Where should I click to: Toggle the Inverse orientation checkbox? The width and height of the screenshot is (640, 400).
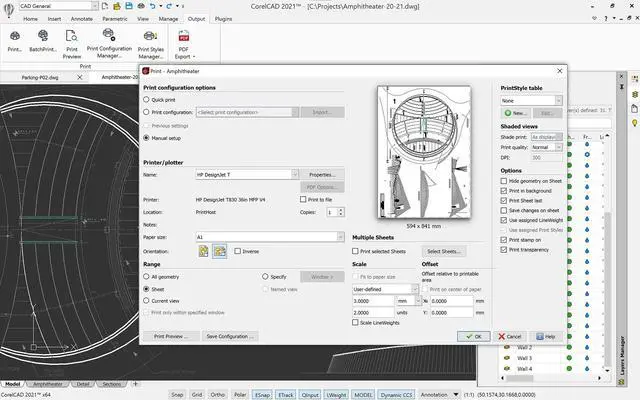238,251
